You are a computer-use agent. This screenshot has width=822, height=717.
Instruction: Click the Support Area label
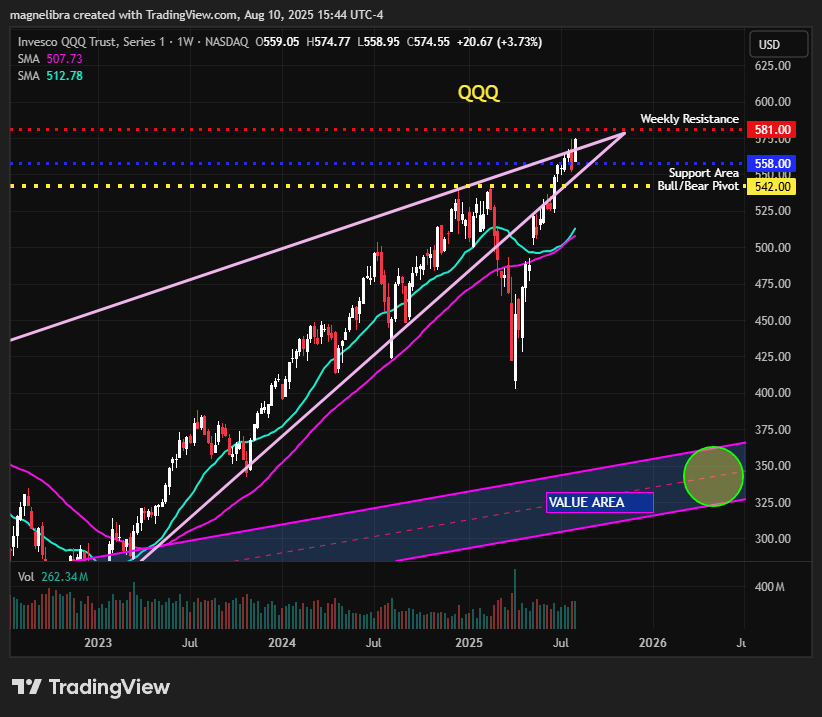(704, 173)
